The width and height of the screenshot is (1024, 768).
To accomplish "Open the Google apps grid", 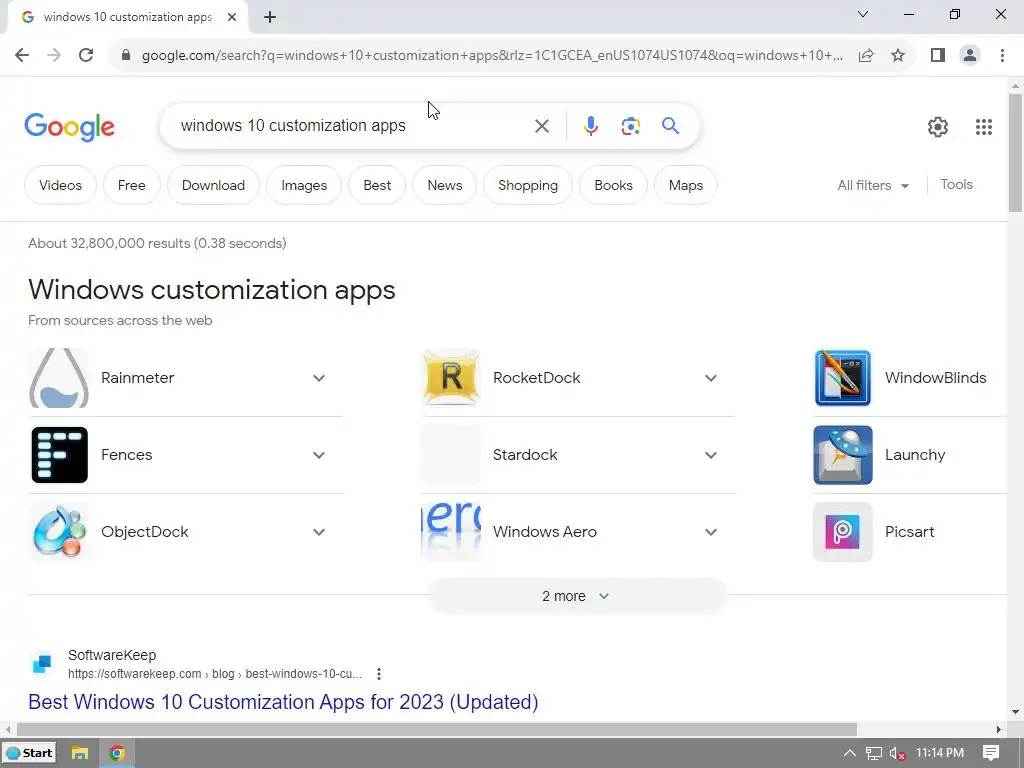I will tap(984, 127).
